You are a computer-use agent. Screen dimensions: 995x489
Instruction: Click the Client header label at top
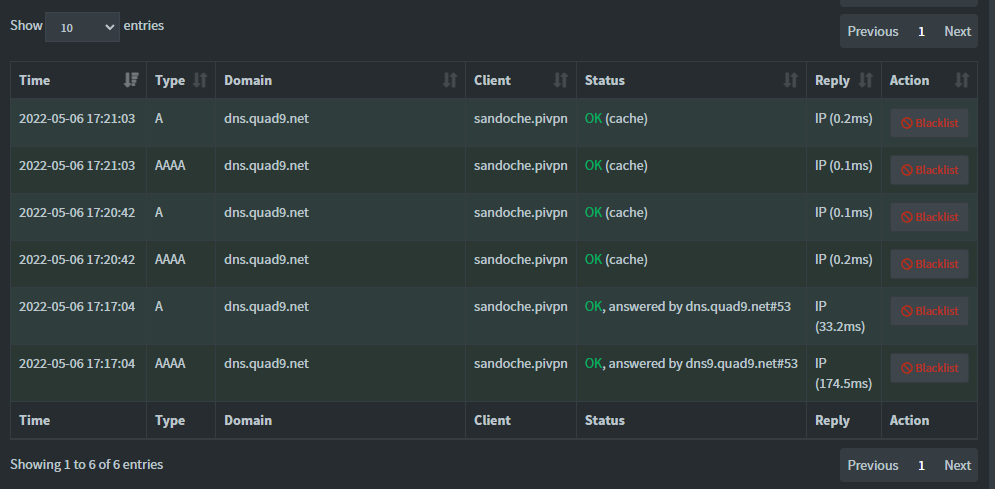click(x=492, y=81)
